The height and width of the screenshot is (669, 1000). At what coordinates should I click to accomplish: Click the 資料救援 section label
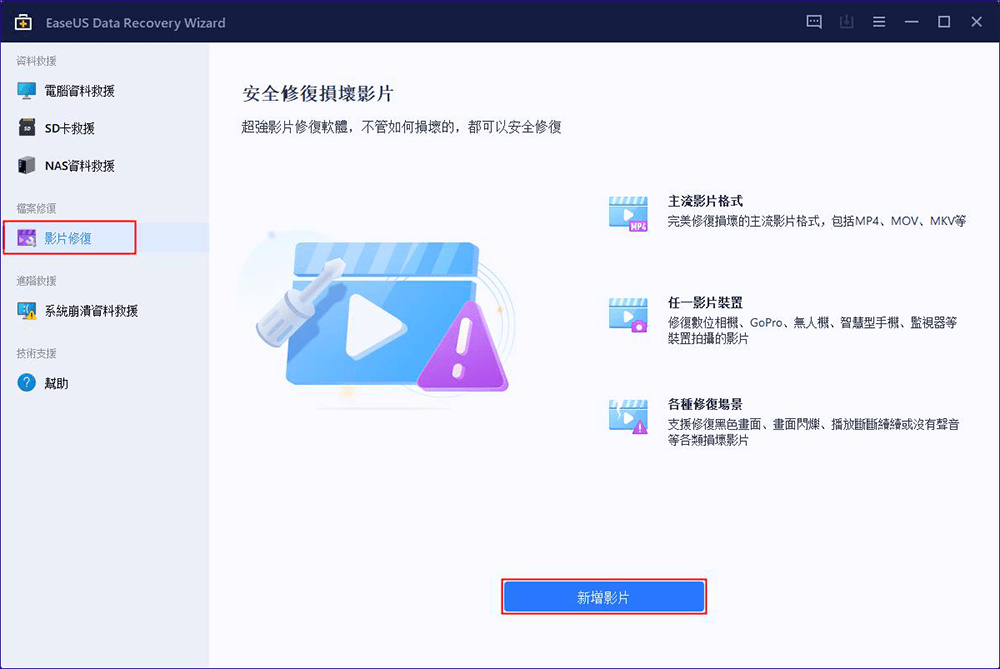coord(36,61)
